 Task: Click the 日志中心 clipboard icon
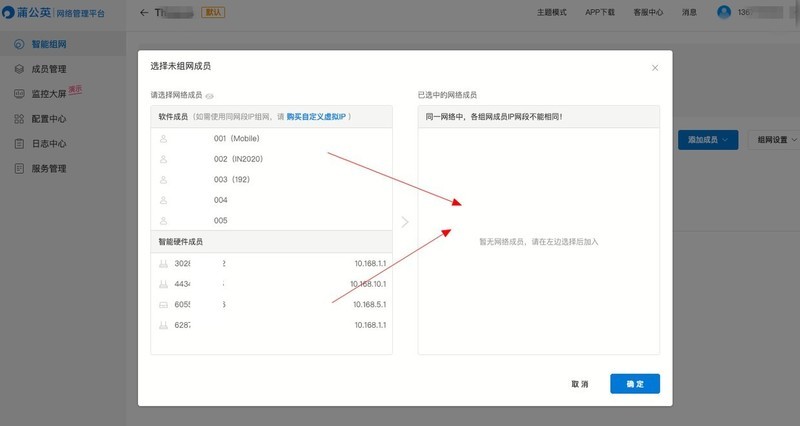point(19,144)
